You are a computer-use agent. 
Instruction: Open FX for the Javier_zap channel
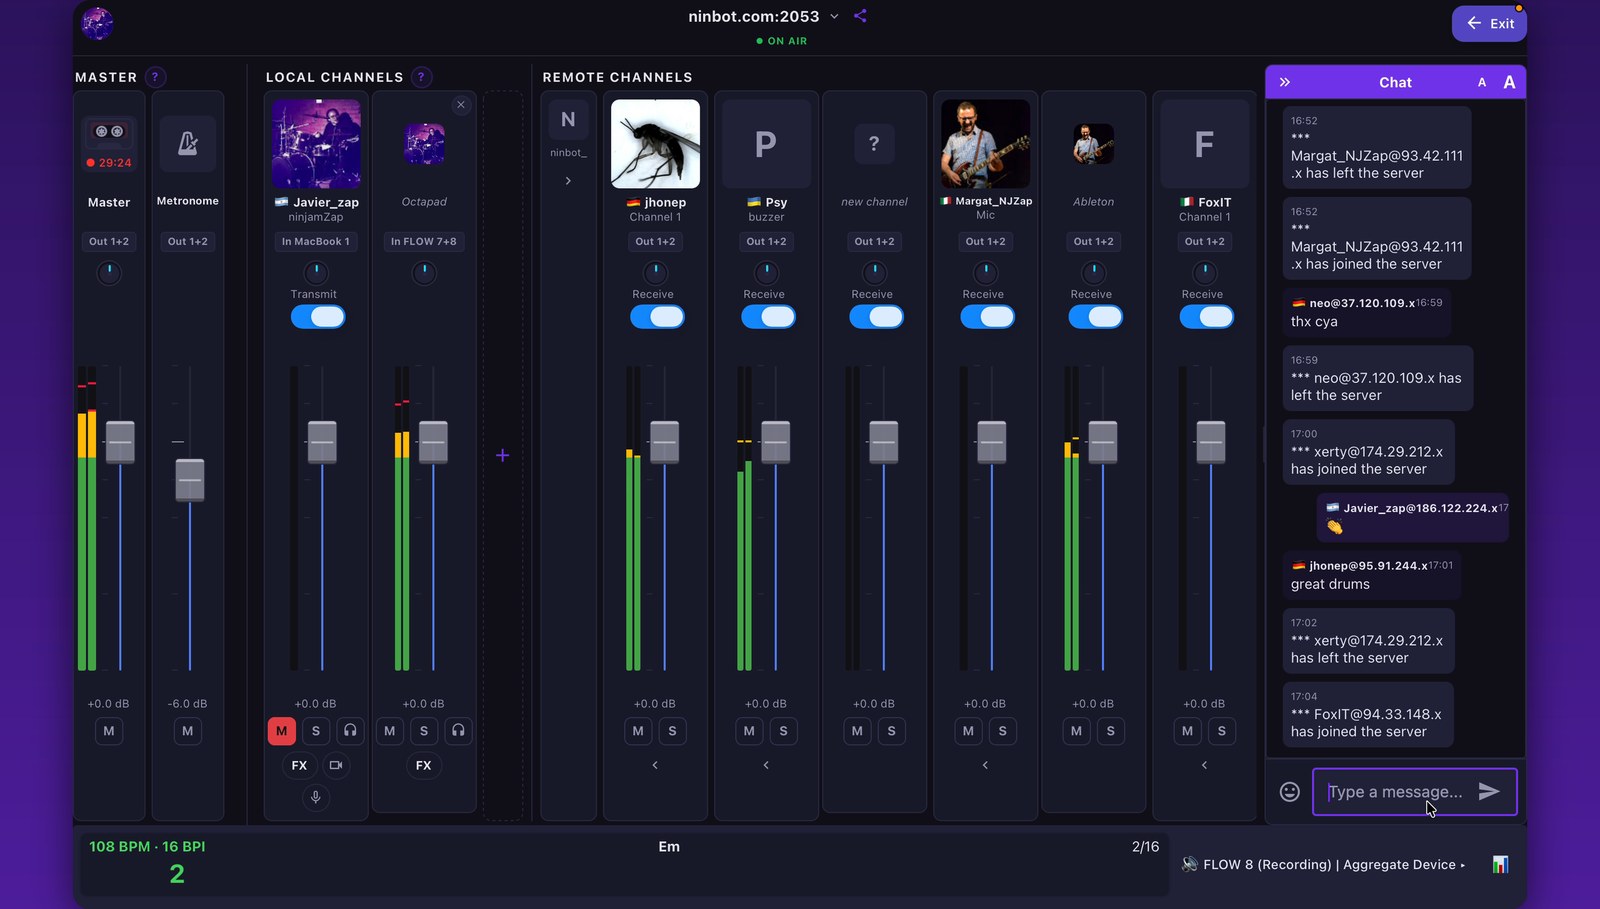coord(299,765)
